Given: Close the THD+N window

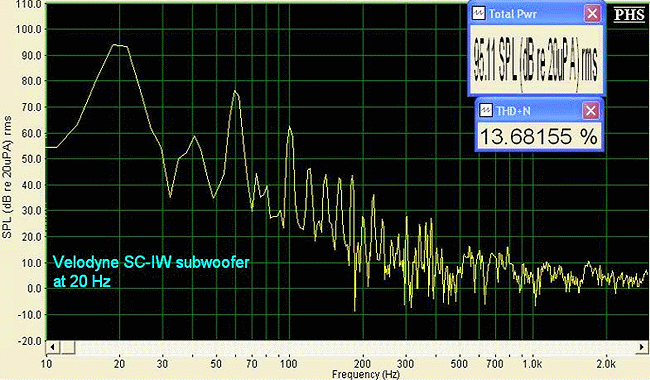Looking at the screenshot, I should pos(591,111).
